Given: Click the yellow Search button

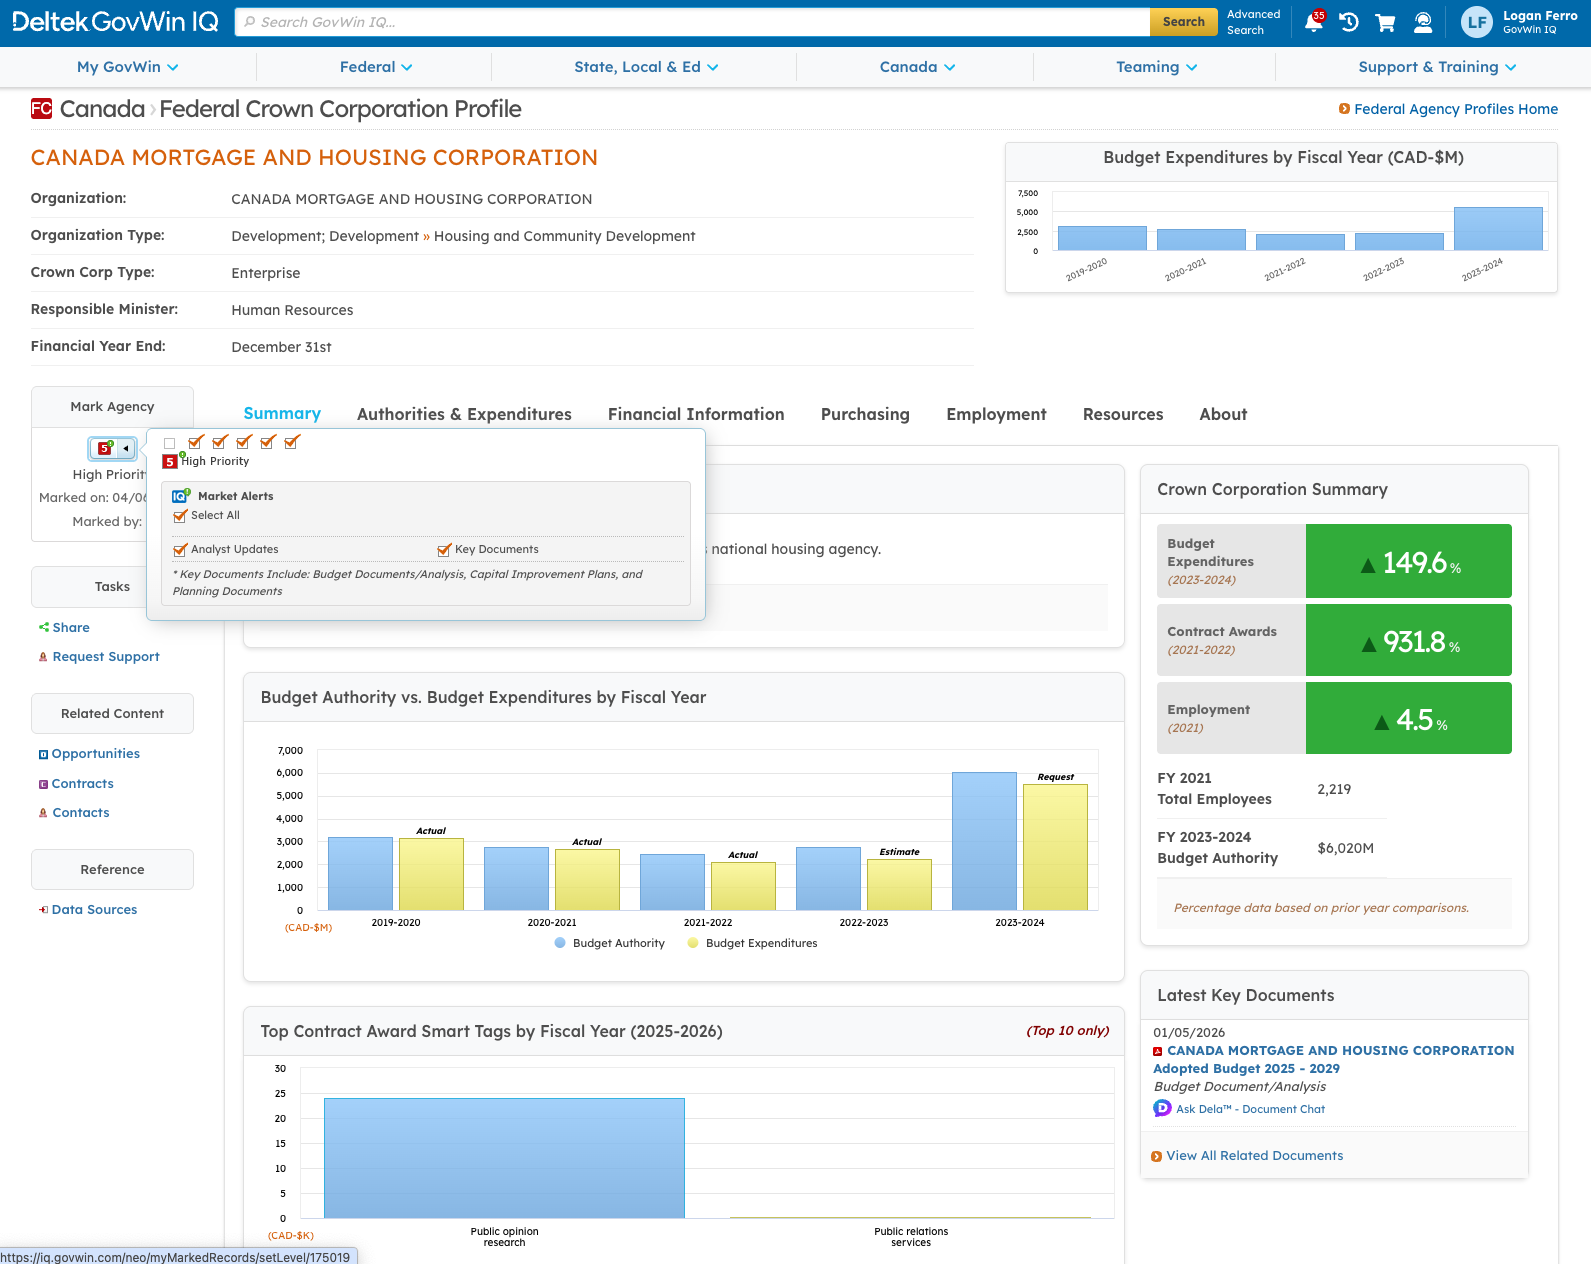Looking at the screenshot, I should click(x=1183, y=22).
